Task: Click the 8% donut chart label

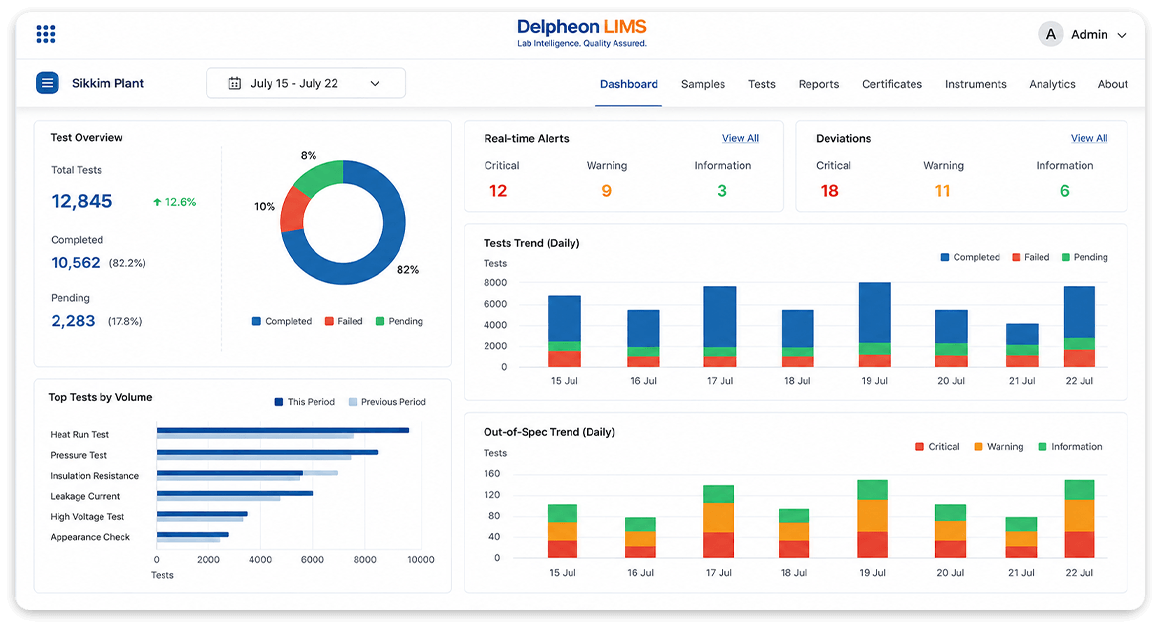Action: (308, 155)
